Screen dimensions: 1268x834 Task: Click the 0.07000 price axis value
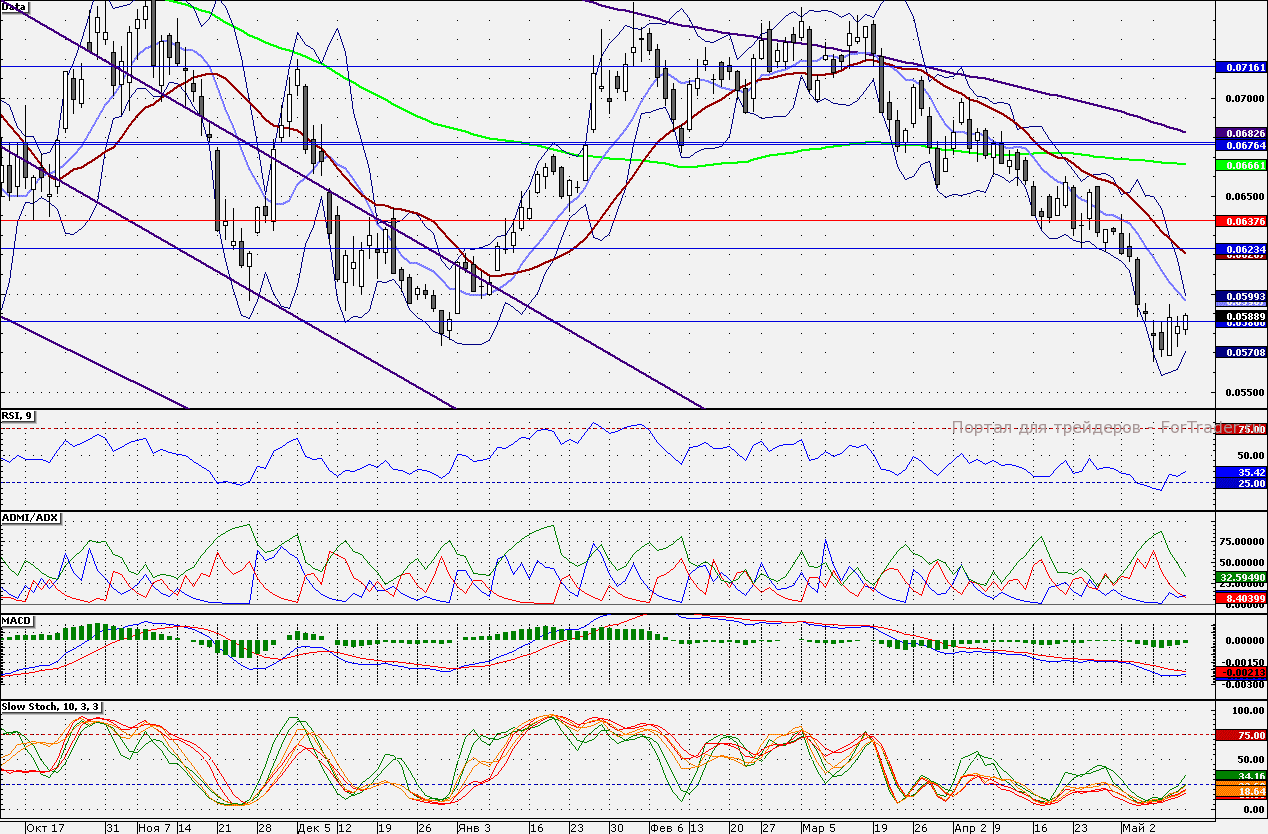point(1245,99)
